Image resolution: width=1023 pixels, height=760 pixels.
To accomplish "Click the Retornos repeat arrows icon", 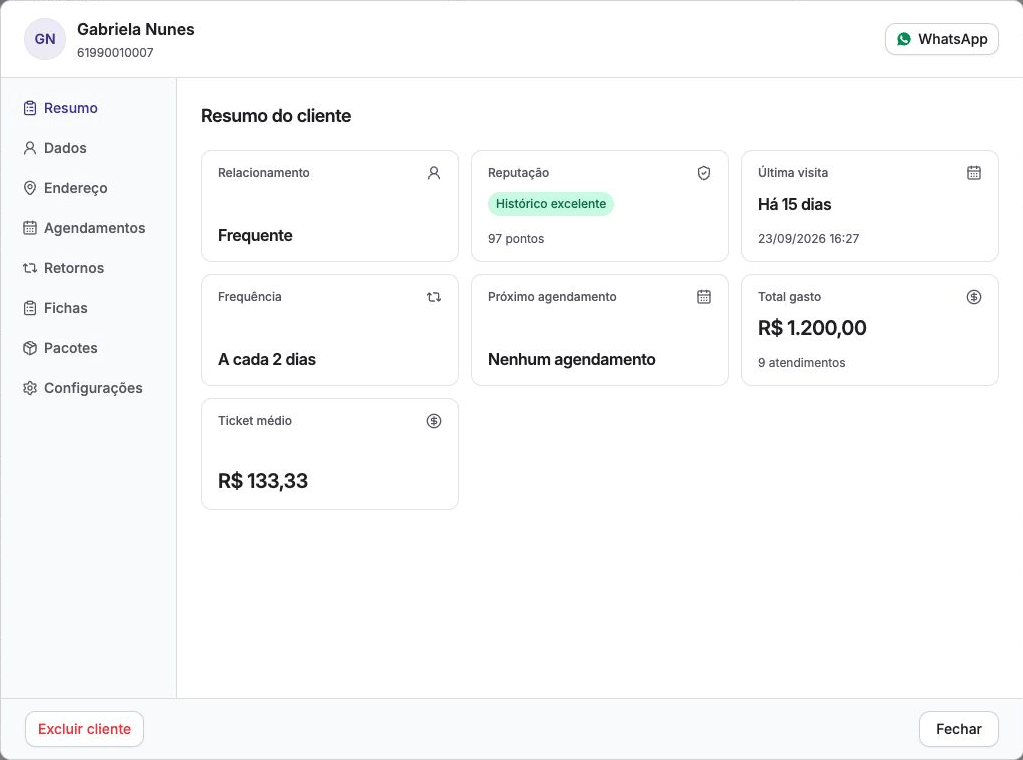I will click(x=30, y=268).
